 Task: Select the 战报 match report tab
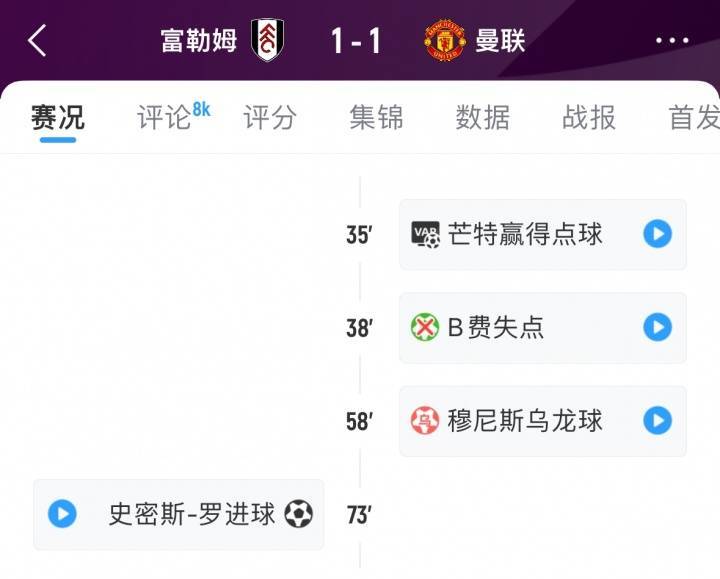(589, 118)
